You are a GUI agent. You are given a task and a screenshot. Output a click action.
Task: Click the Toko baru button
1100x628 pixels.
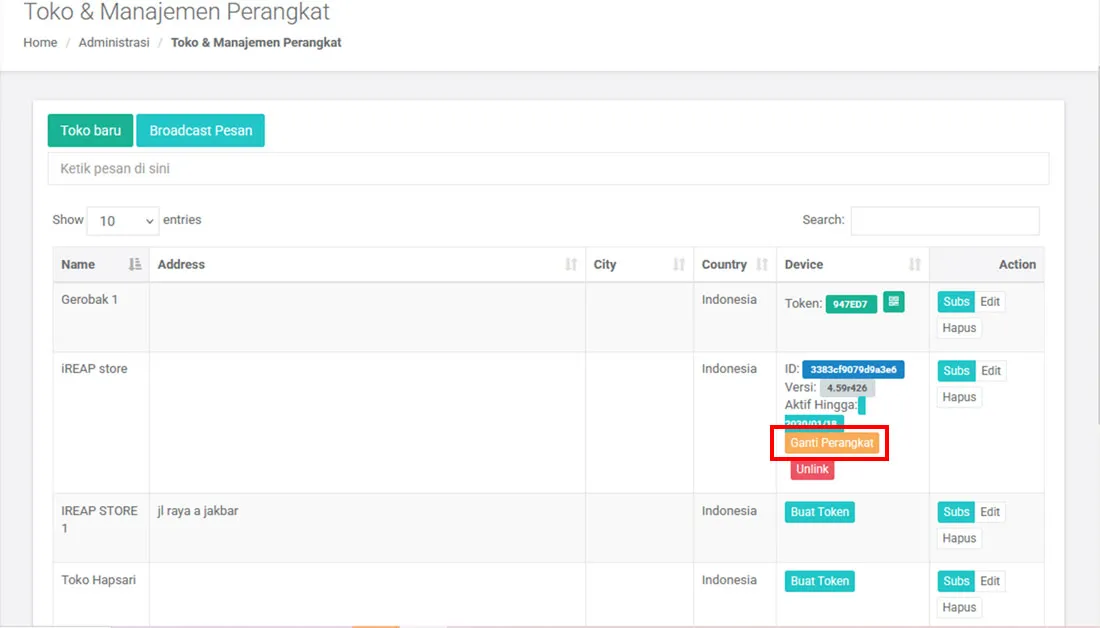point(90,131)
